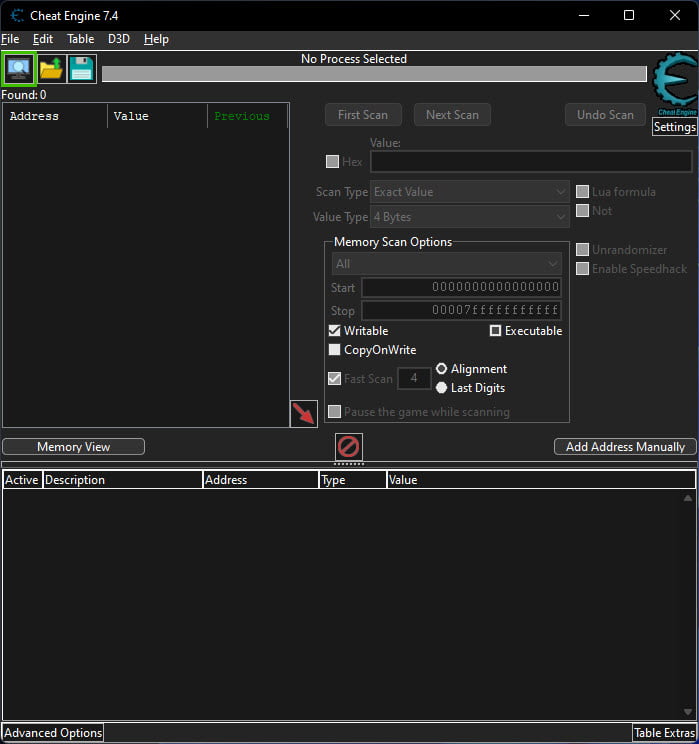Click the scan progress bar

tap(374, 74)
